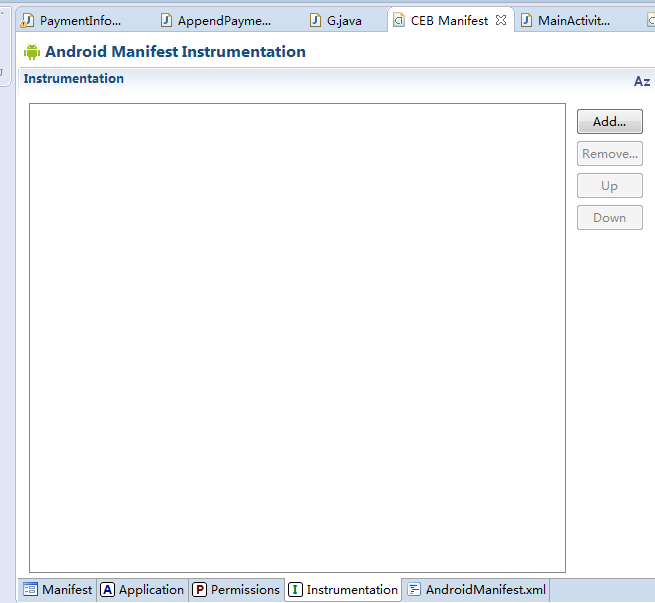Click the green Android robot icon
This screenshot has height=603, width=655.
tap(32, 52)
